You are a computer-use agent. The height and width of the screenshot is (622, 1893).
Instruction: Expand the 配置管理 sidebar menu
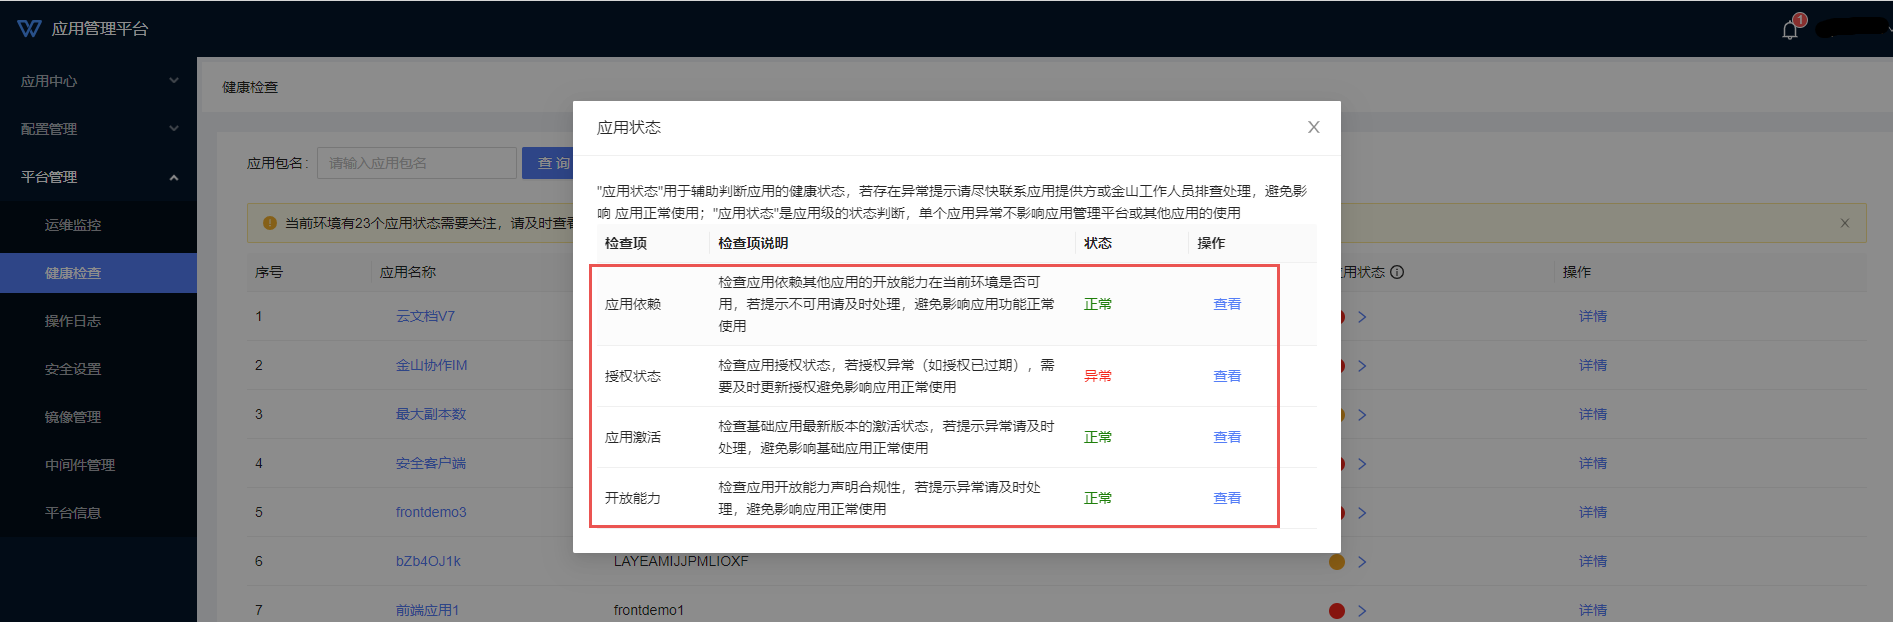(98, 129)
